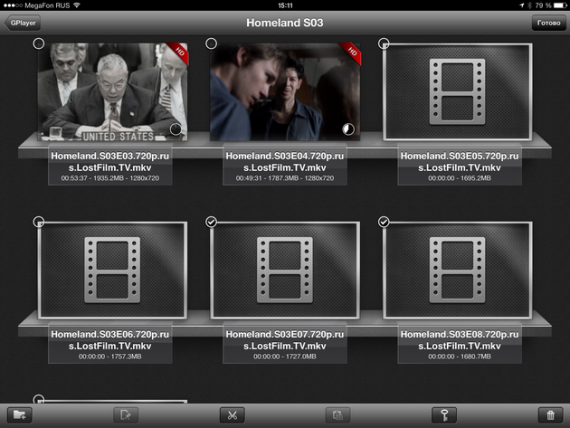Image resolution: width=570 pixels, height=428 pixels.
Task: Select the Homeland S03E06 checkbox circle
Action: point(39,222)
